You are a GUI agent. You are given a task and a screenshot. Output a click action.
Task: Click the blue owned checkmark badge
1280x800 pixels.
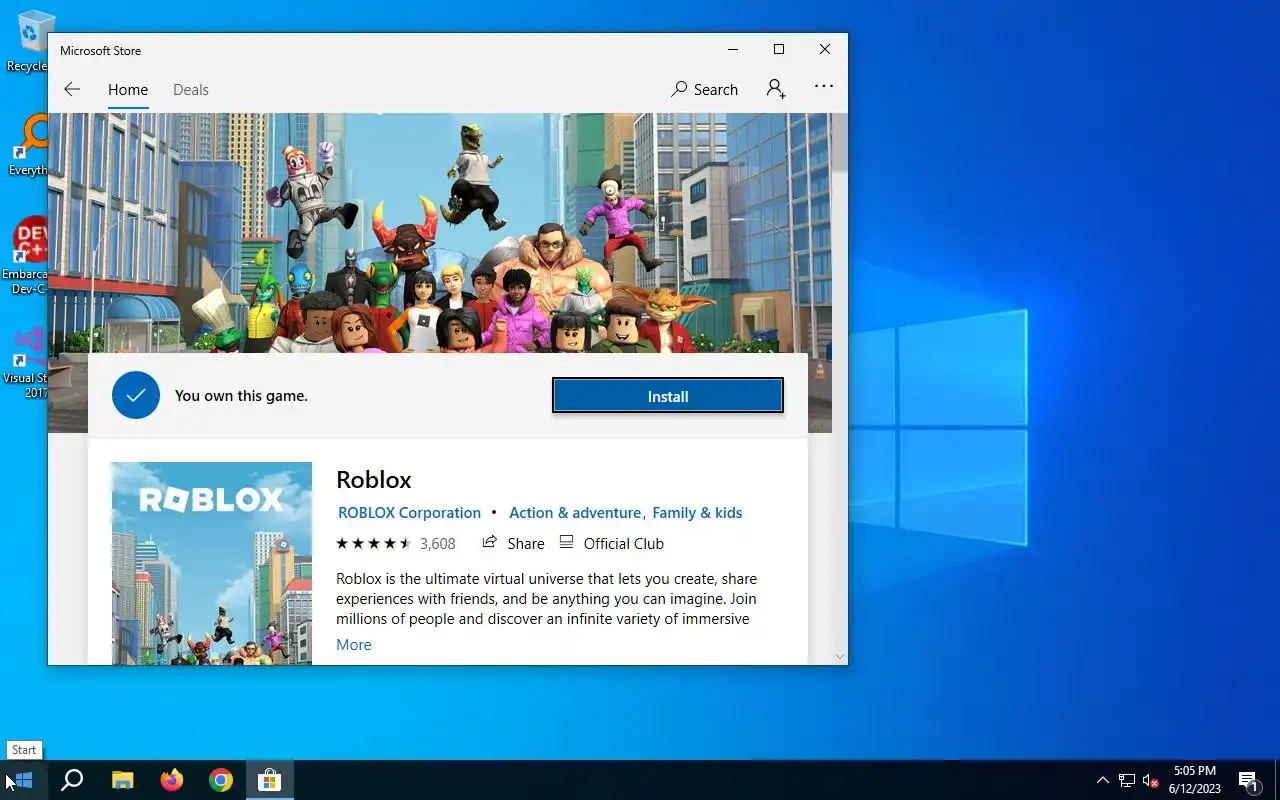click(x=136, y=395)
